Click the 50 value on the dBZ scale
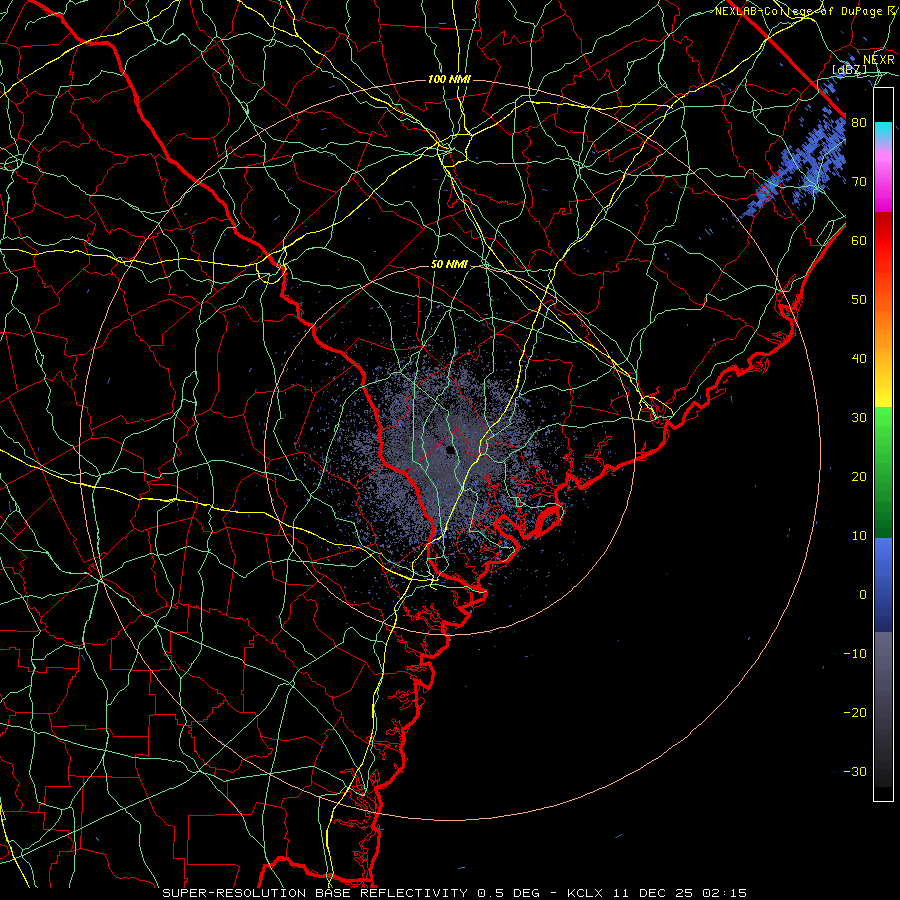The image size is (900, 900). [859, 300]
